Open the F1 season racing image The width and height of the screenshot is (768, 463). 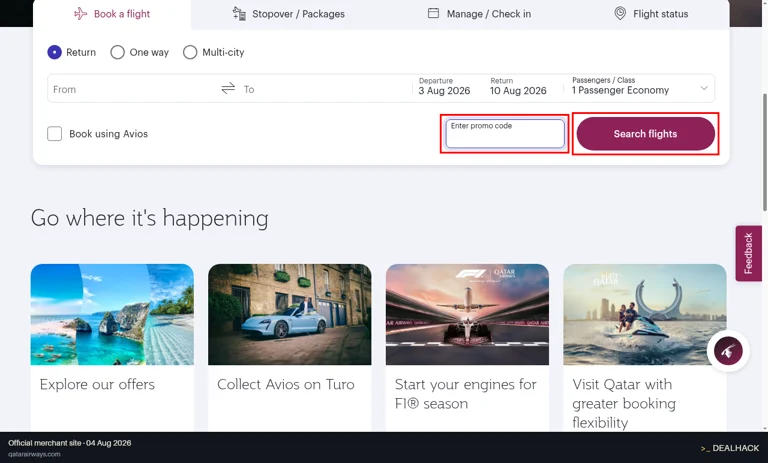tap(467, 315)
